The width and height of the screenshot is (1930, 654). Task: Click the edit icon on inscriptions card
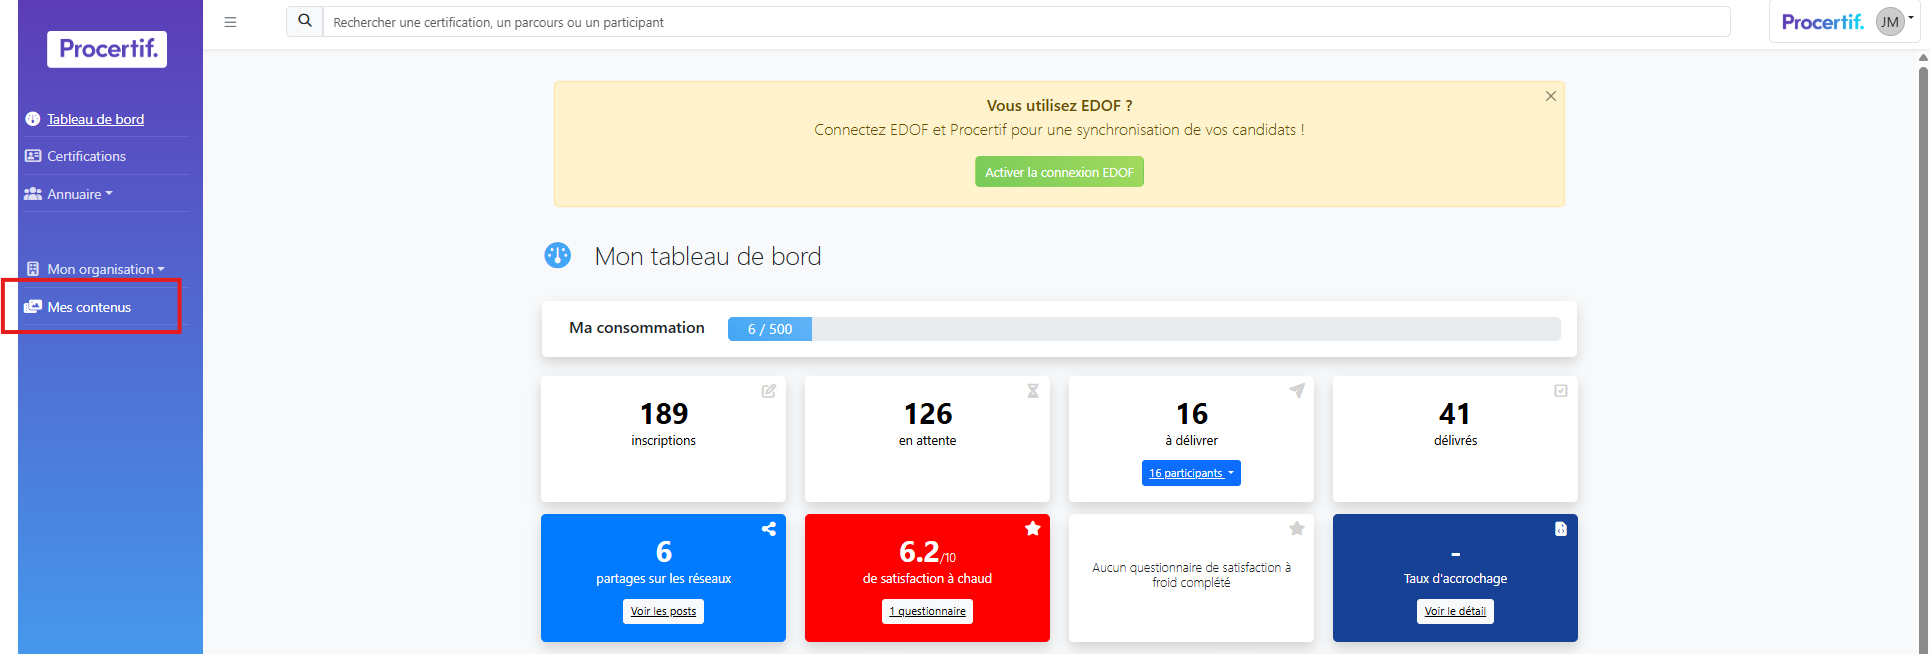[768, 391]
